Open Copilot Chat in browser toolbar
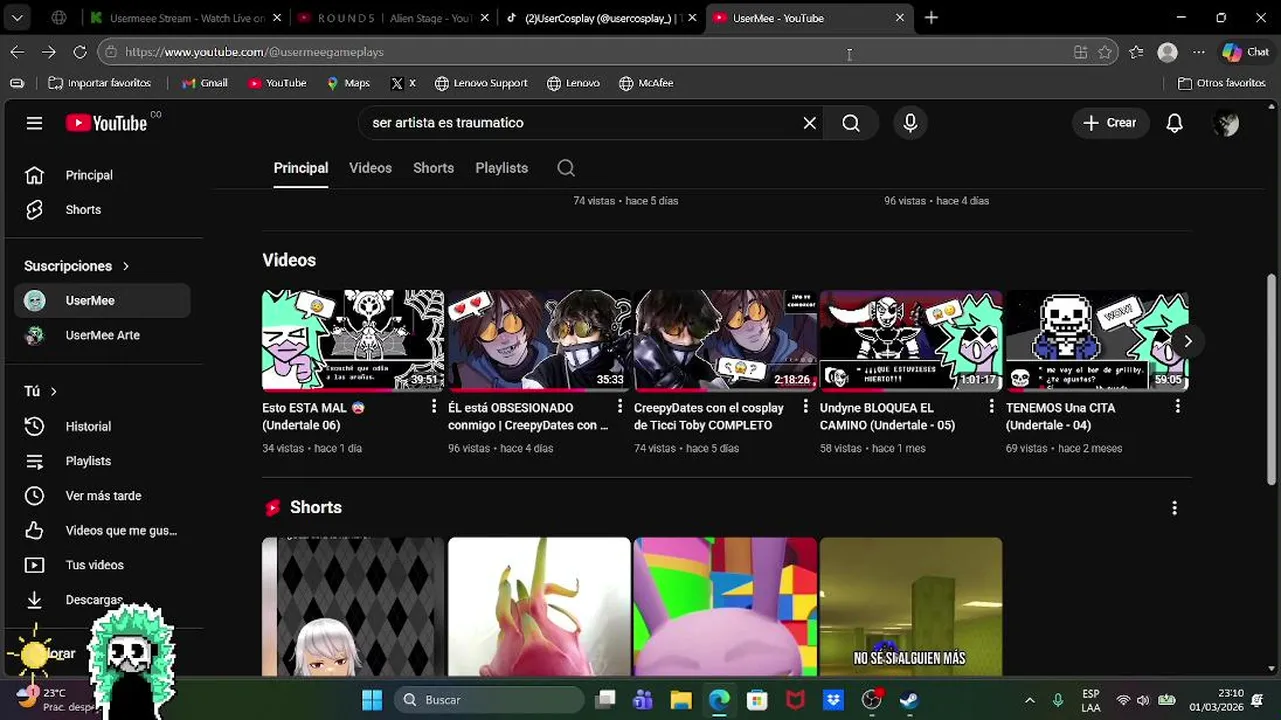Screen dimensions: 1281x720 click(1245, 52)
